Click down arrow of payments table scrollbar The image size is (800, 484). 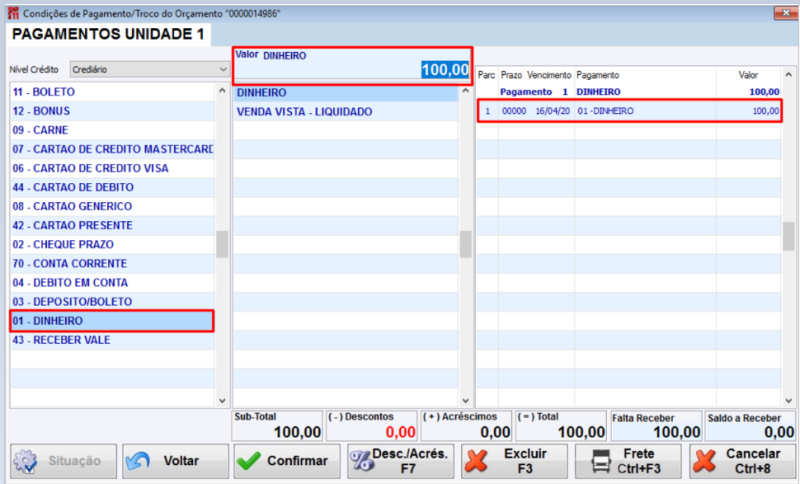(x=788, y=401)
